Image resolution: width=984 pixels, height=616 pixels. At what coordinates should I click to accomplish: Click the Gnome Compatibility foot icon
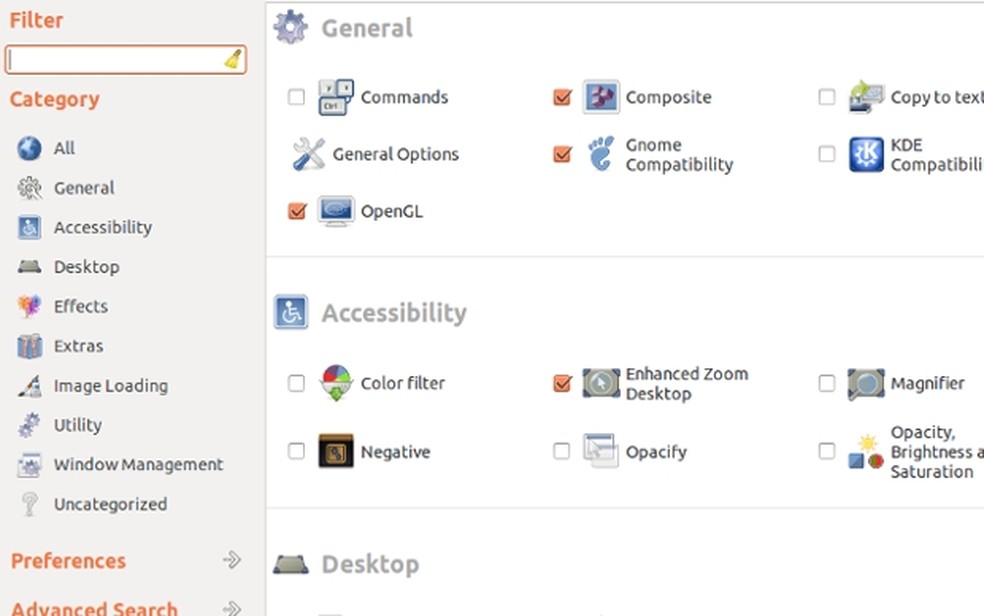(601, 154)
